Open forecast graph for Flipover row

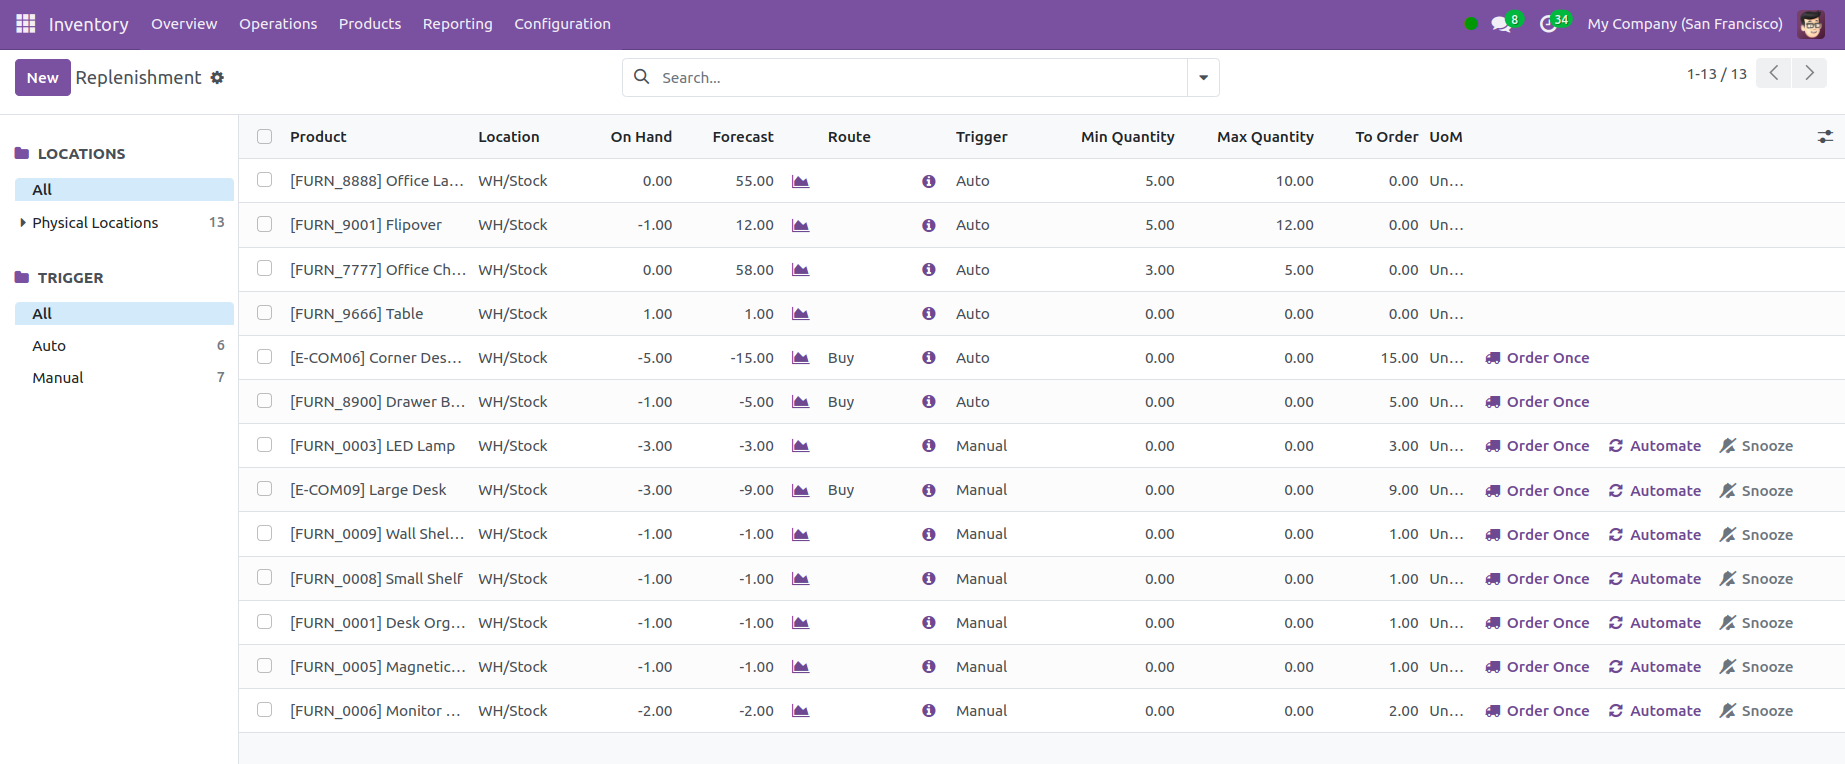point(800,226)
